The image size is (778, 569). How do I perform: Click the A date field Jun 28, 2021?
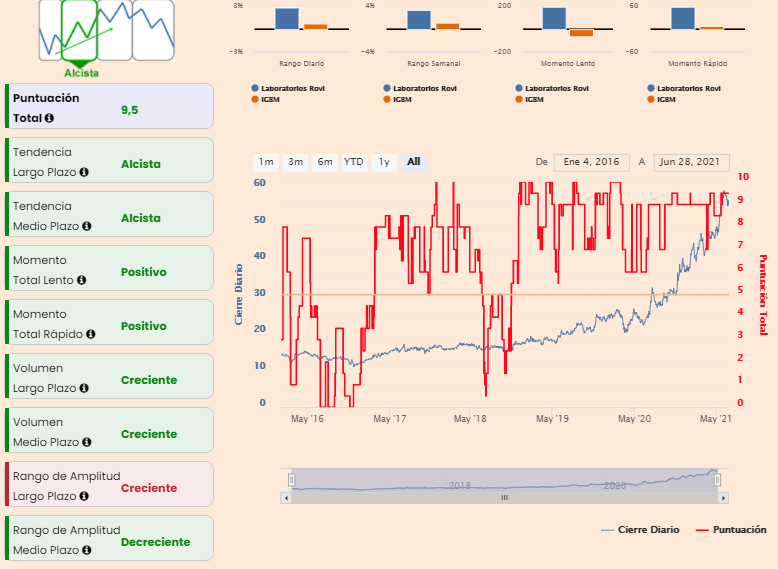pyautogui.click(x=692, y=162)
